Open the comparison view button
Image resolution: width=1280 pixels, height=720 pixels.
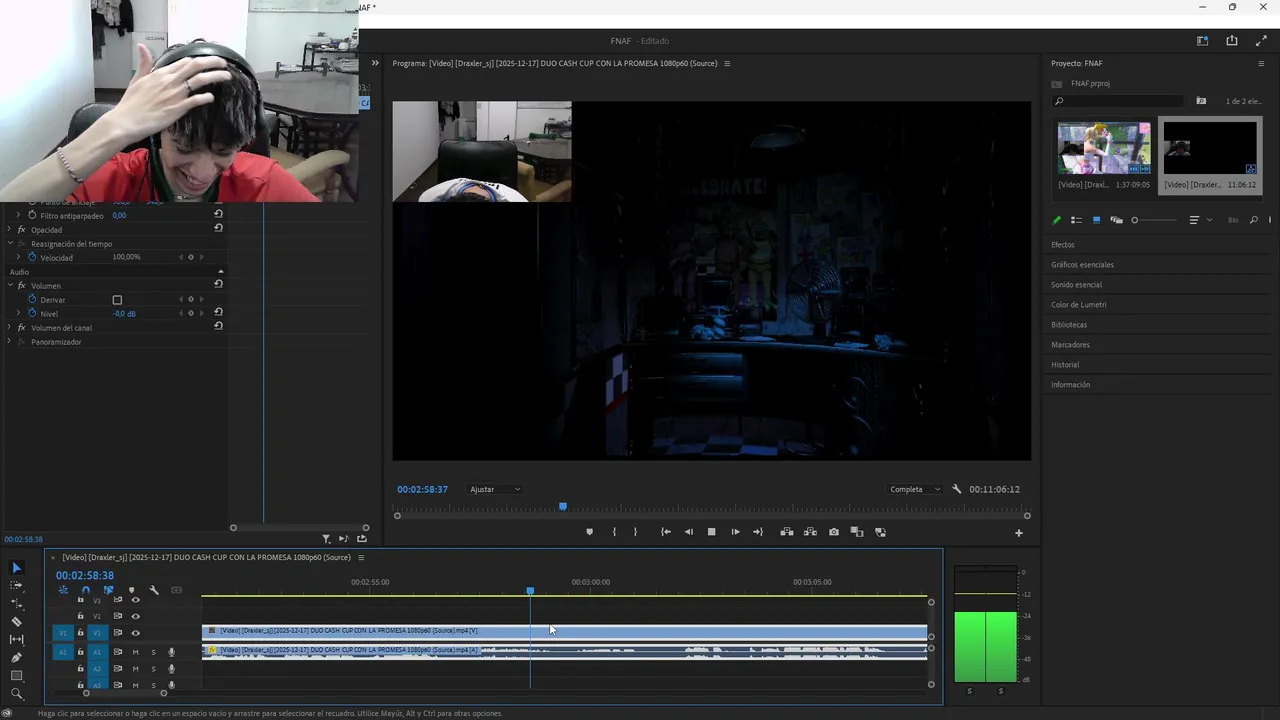857,532
